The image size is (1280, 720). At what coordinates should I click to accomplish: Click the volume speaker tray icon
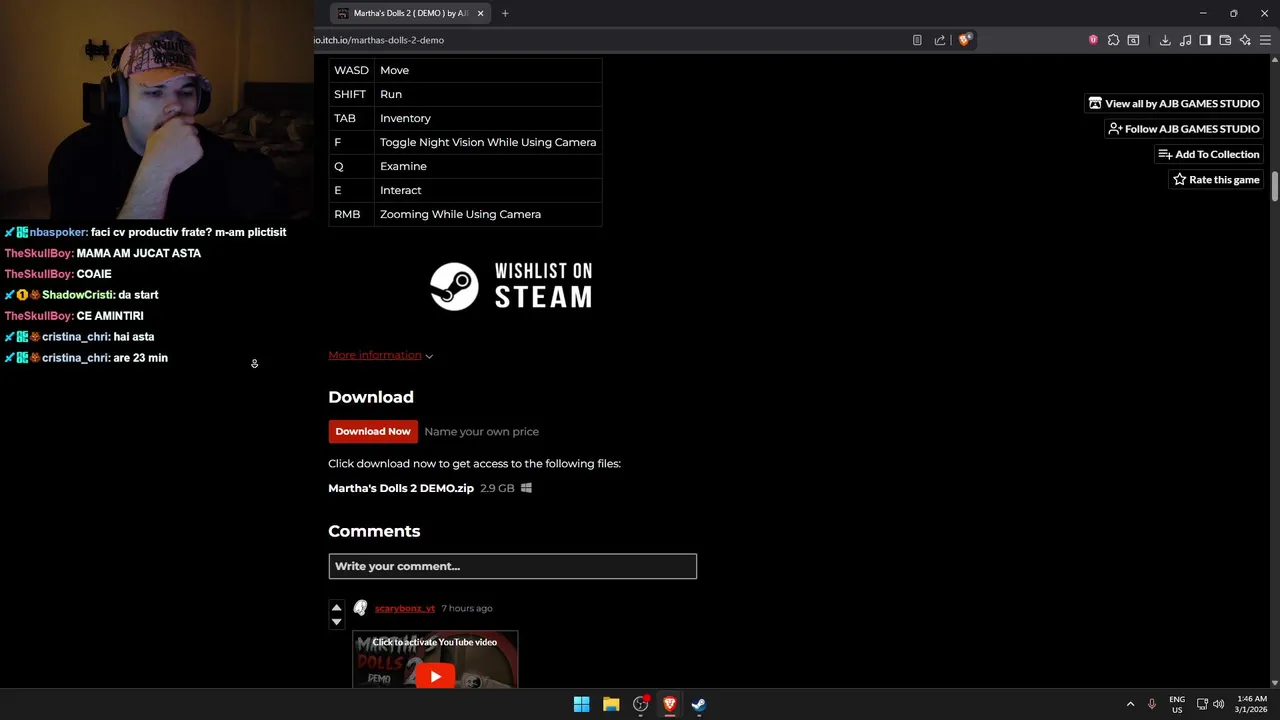pos(1218,704)
